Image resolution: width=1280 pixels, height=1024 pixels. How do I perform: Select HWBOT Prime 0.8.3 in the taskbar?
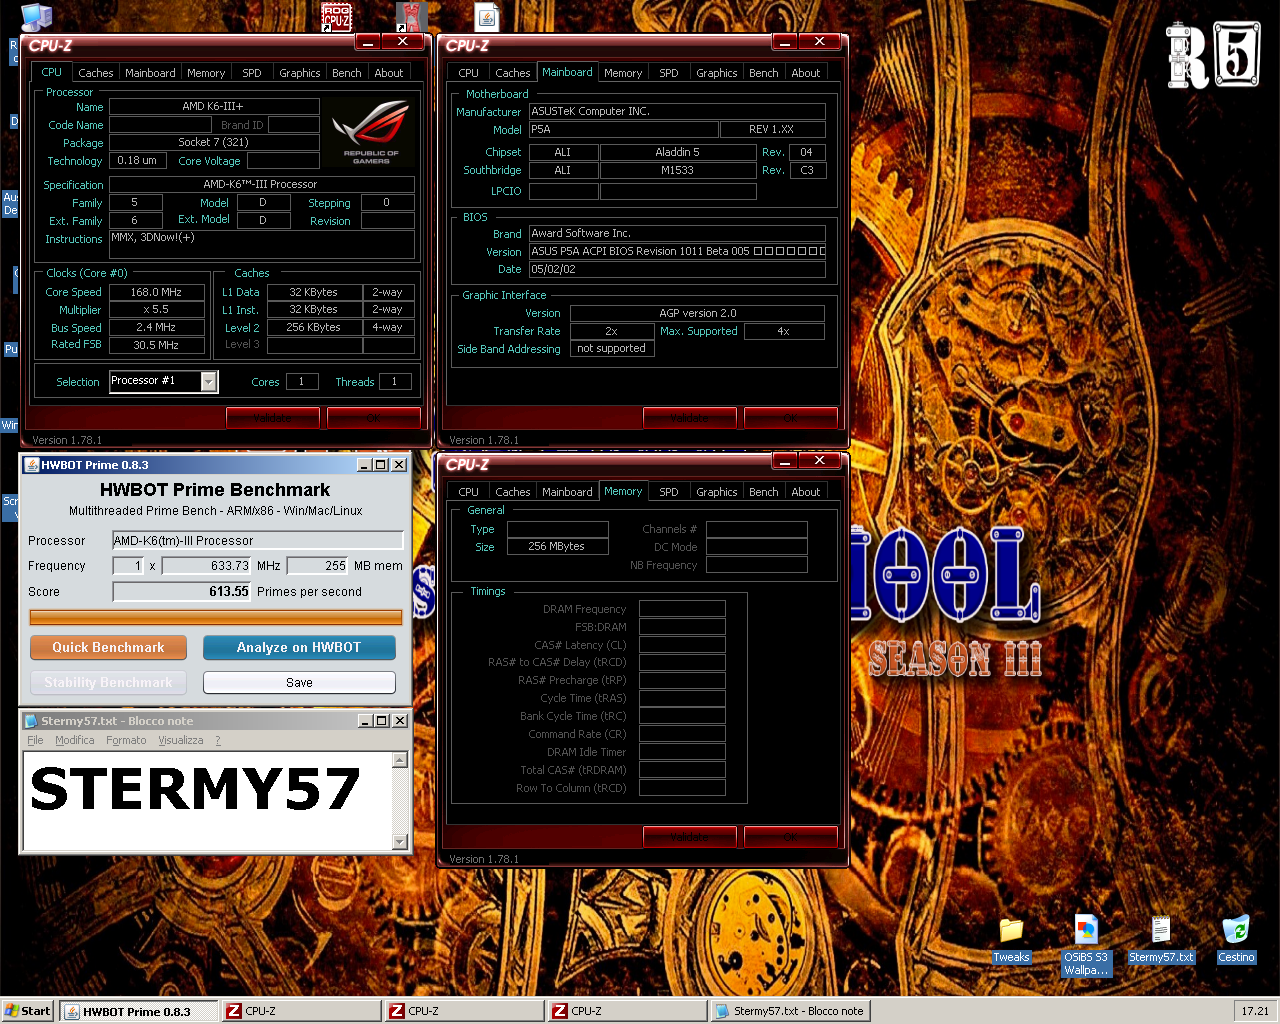(139, 1011)
